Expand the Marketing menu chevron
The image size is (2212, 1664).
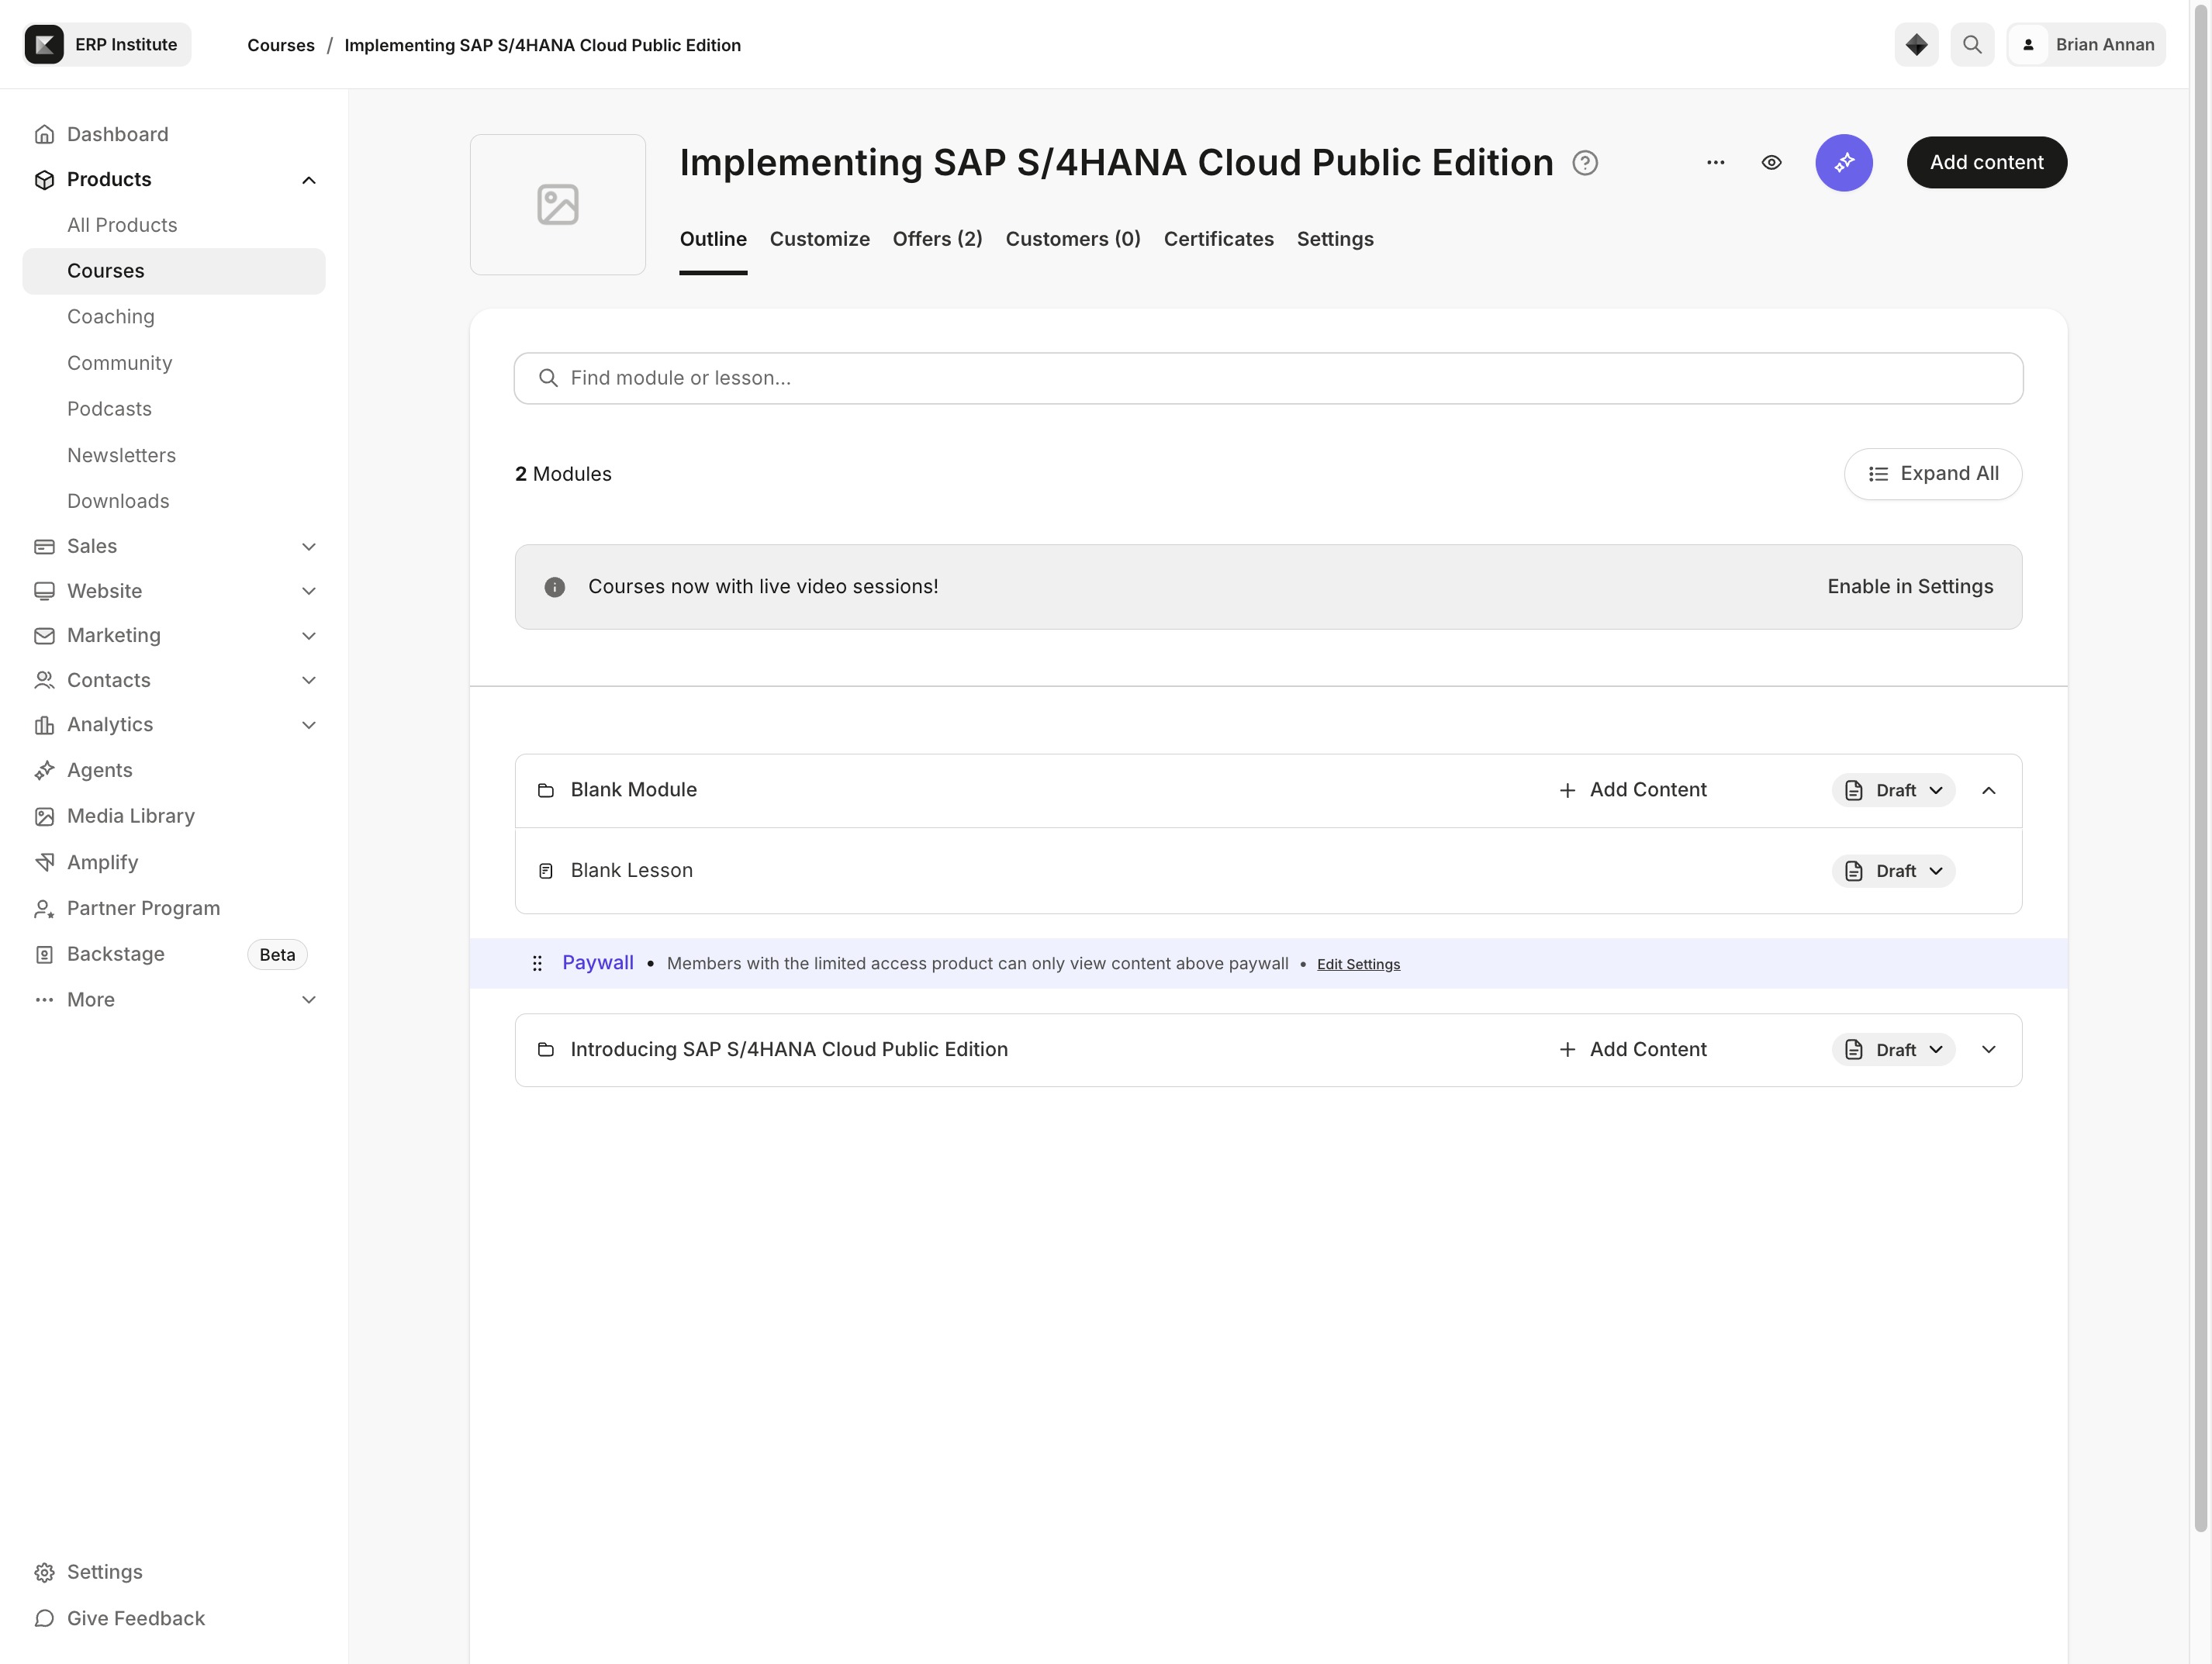[x=309, y=636]
